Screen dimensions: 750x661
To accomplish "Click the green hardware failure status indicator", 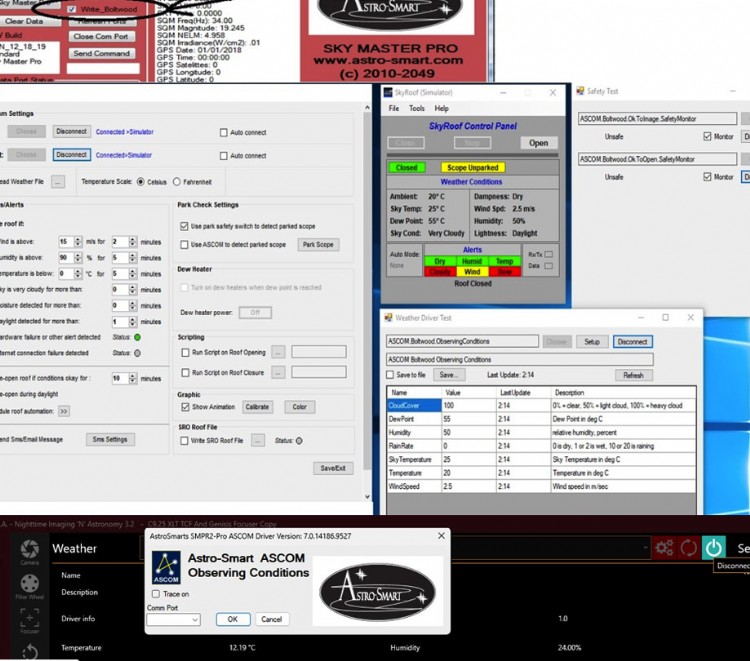I will 137,337.
